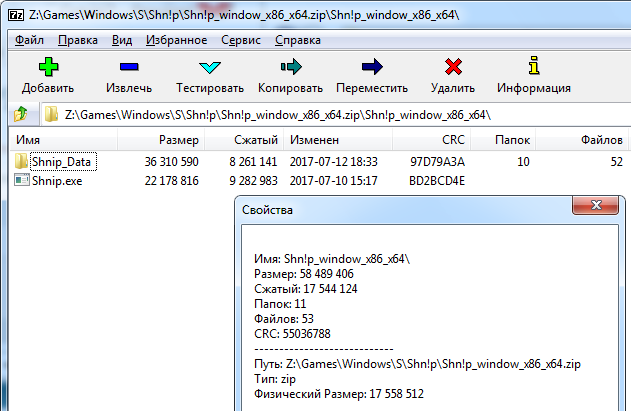The image size is (631, 411).
Task: Open the Избранное menu
Action: [x=176, y=40]
